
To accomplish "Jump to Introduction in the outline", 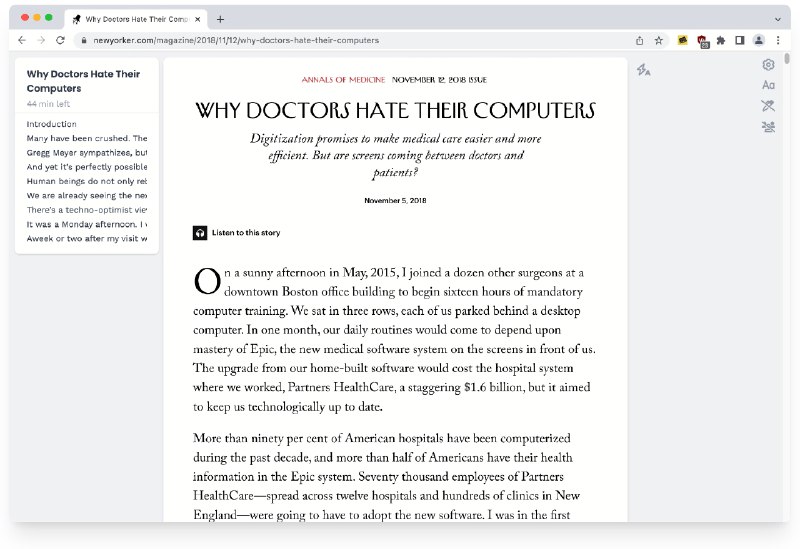I will pyautogui.click(x=51, y=124).
